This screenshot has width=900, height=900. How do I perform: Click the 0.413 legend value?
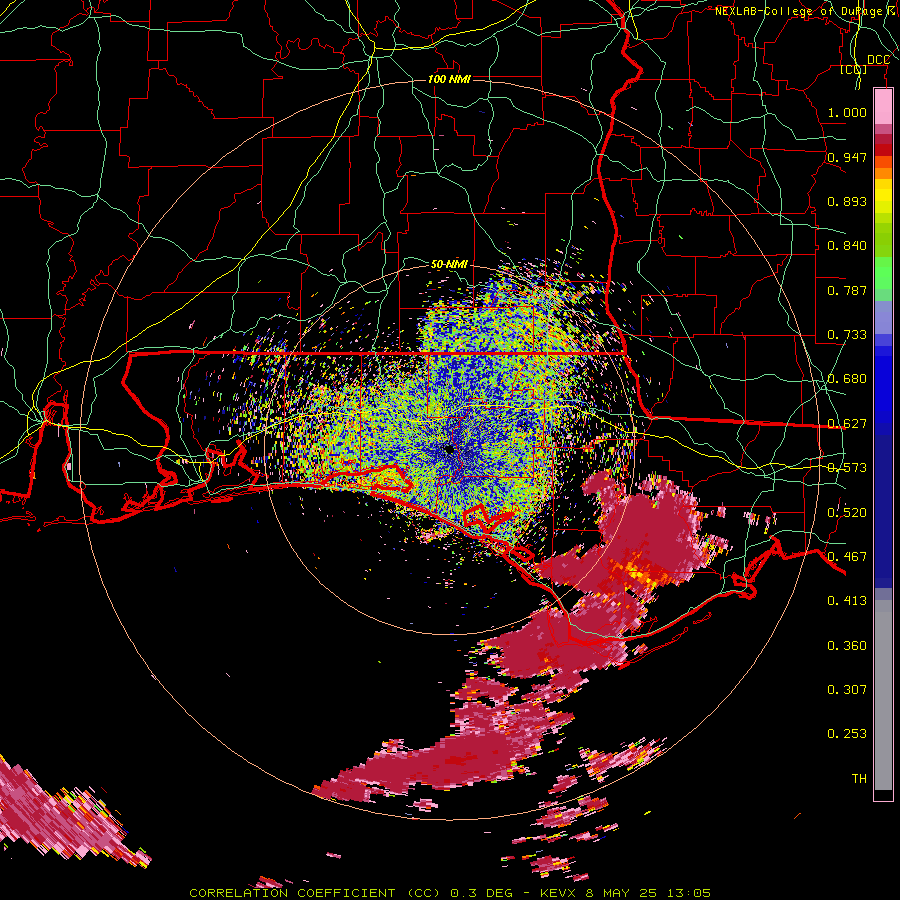(847, 601)
